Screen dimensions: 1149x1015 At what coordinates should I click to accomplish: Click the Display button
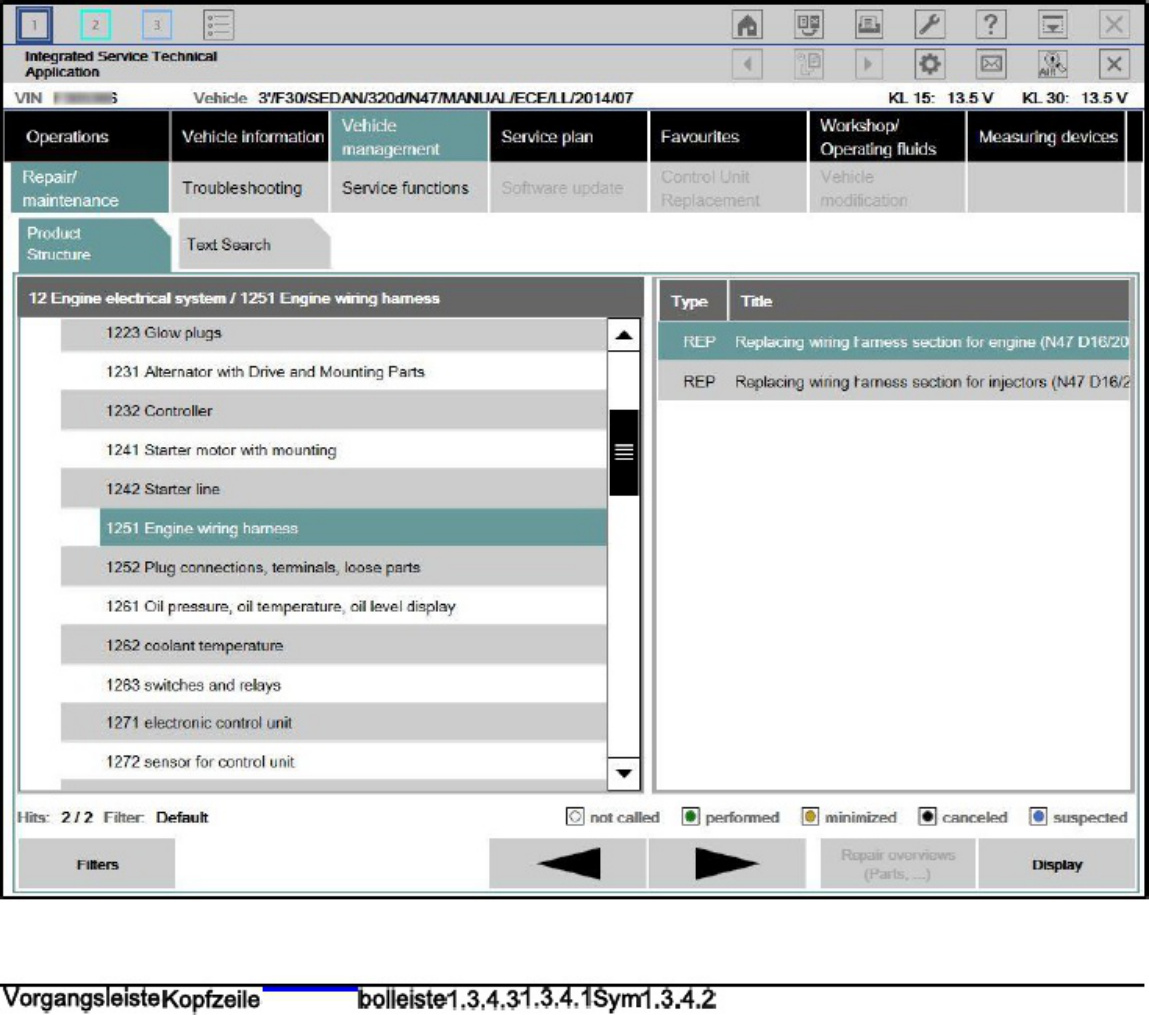[x=1057, y=864]
